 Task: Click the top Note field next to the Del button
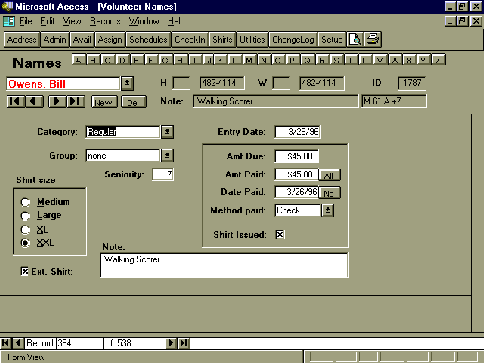tap(275, 101)
